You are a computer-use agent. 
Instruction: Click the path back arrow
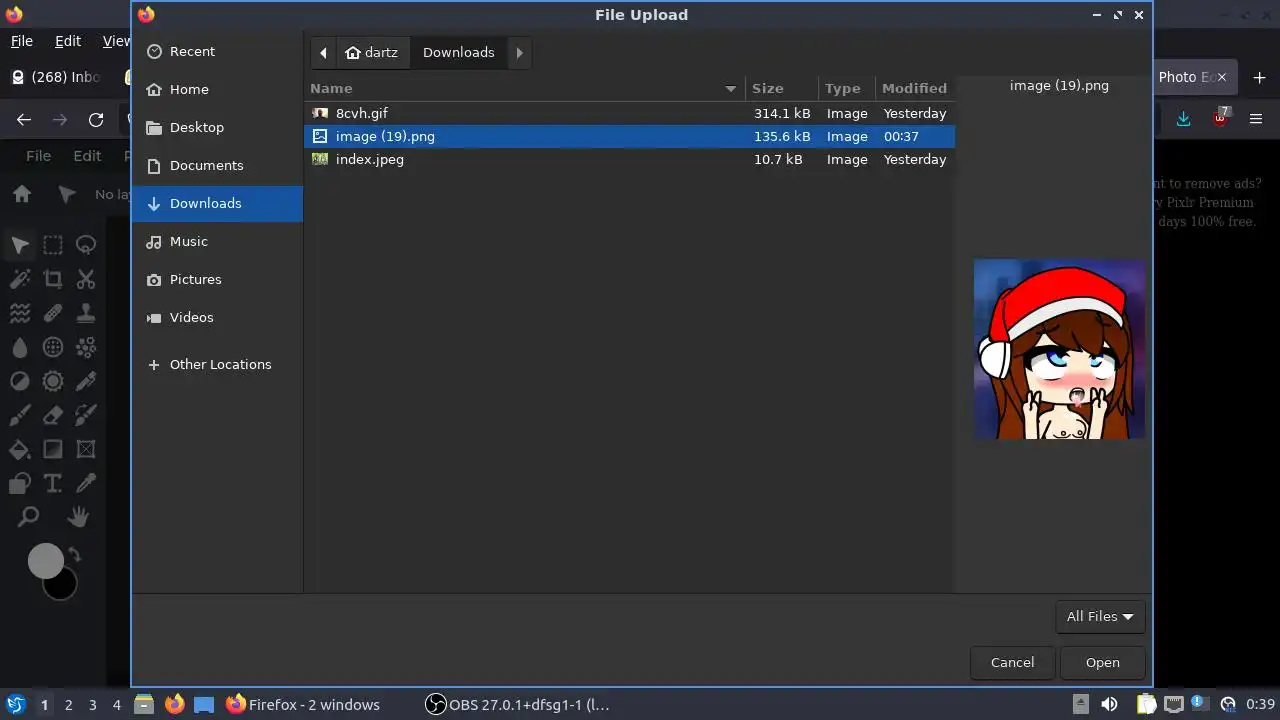tap(323, 52)
